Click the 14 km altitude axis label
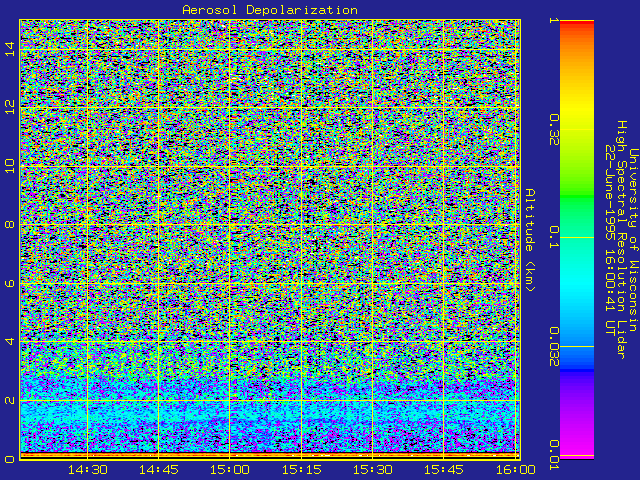The image size is (640, 480). [9, 49]
